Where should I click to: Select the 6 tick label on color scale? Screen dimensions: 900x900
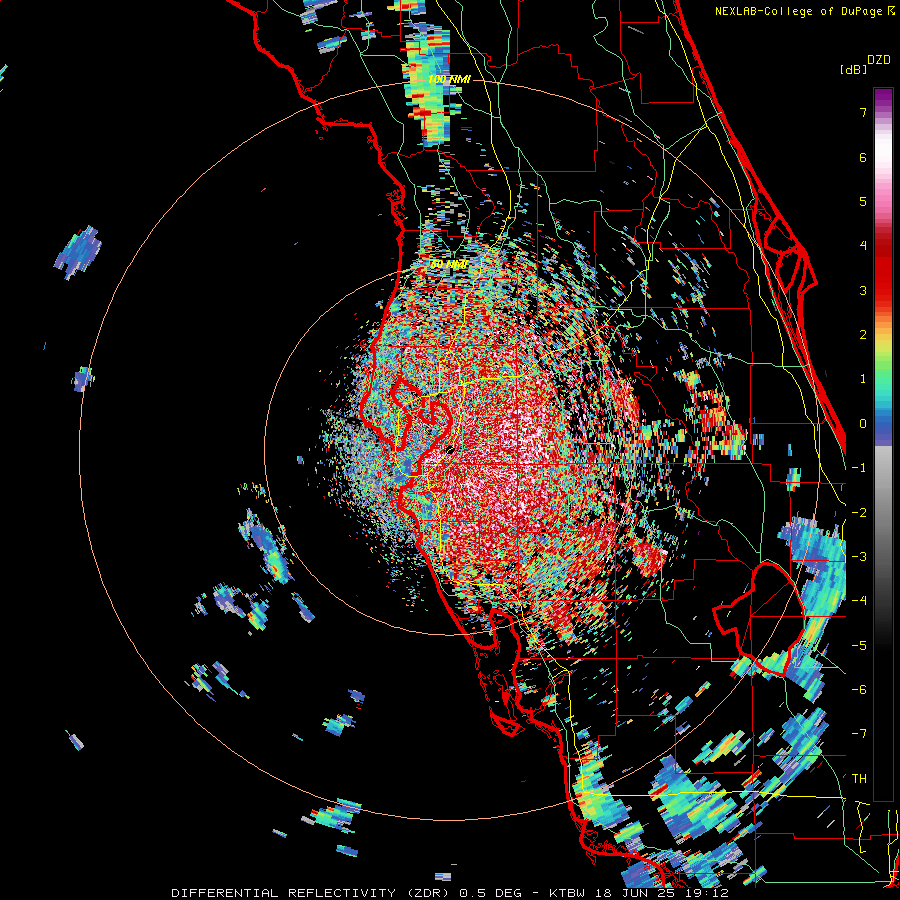(863, 157)
